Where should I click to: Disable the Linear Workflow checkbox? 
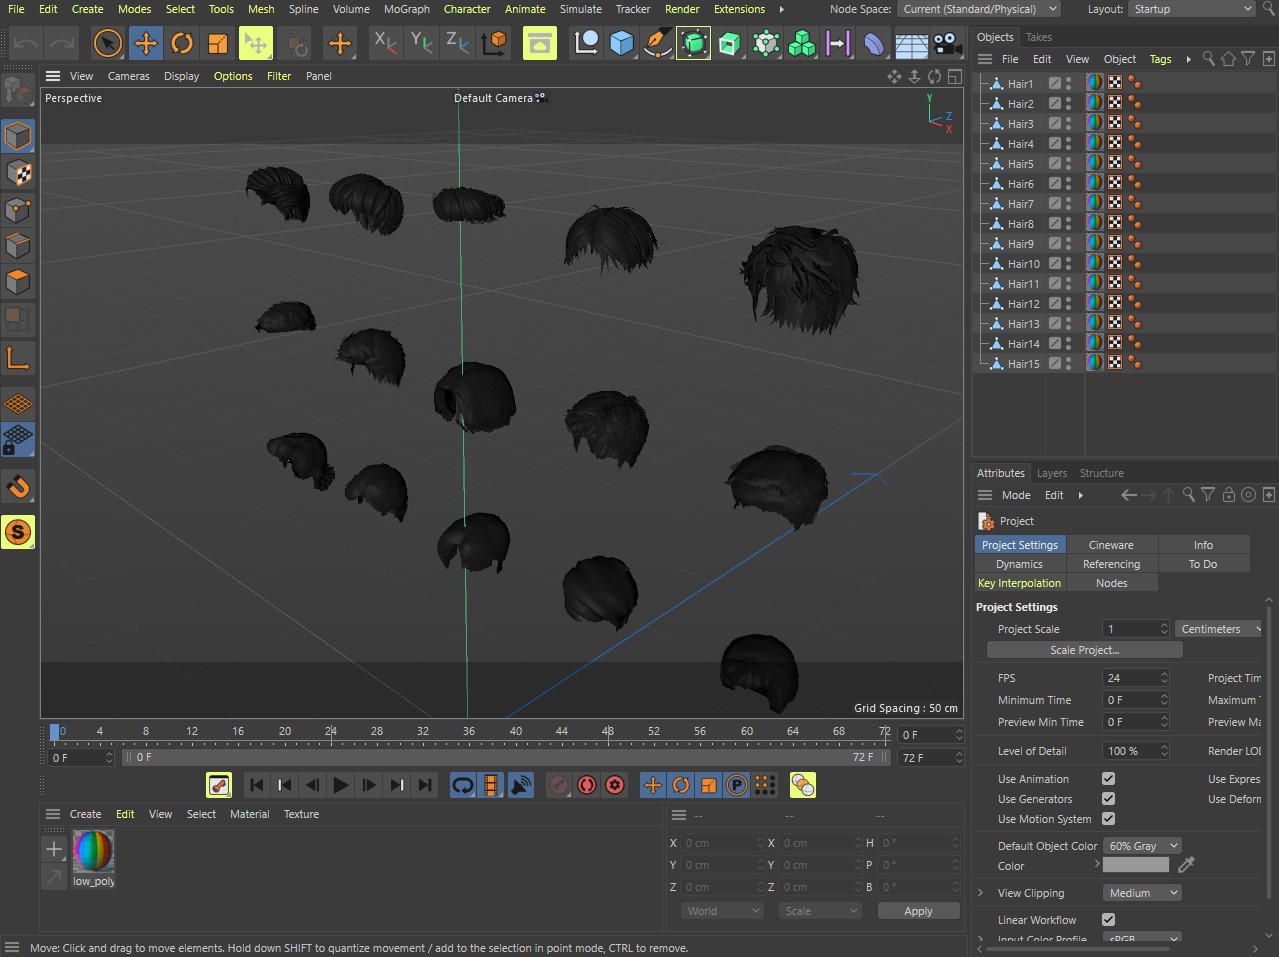(x=1108, y=920)
